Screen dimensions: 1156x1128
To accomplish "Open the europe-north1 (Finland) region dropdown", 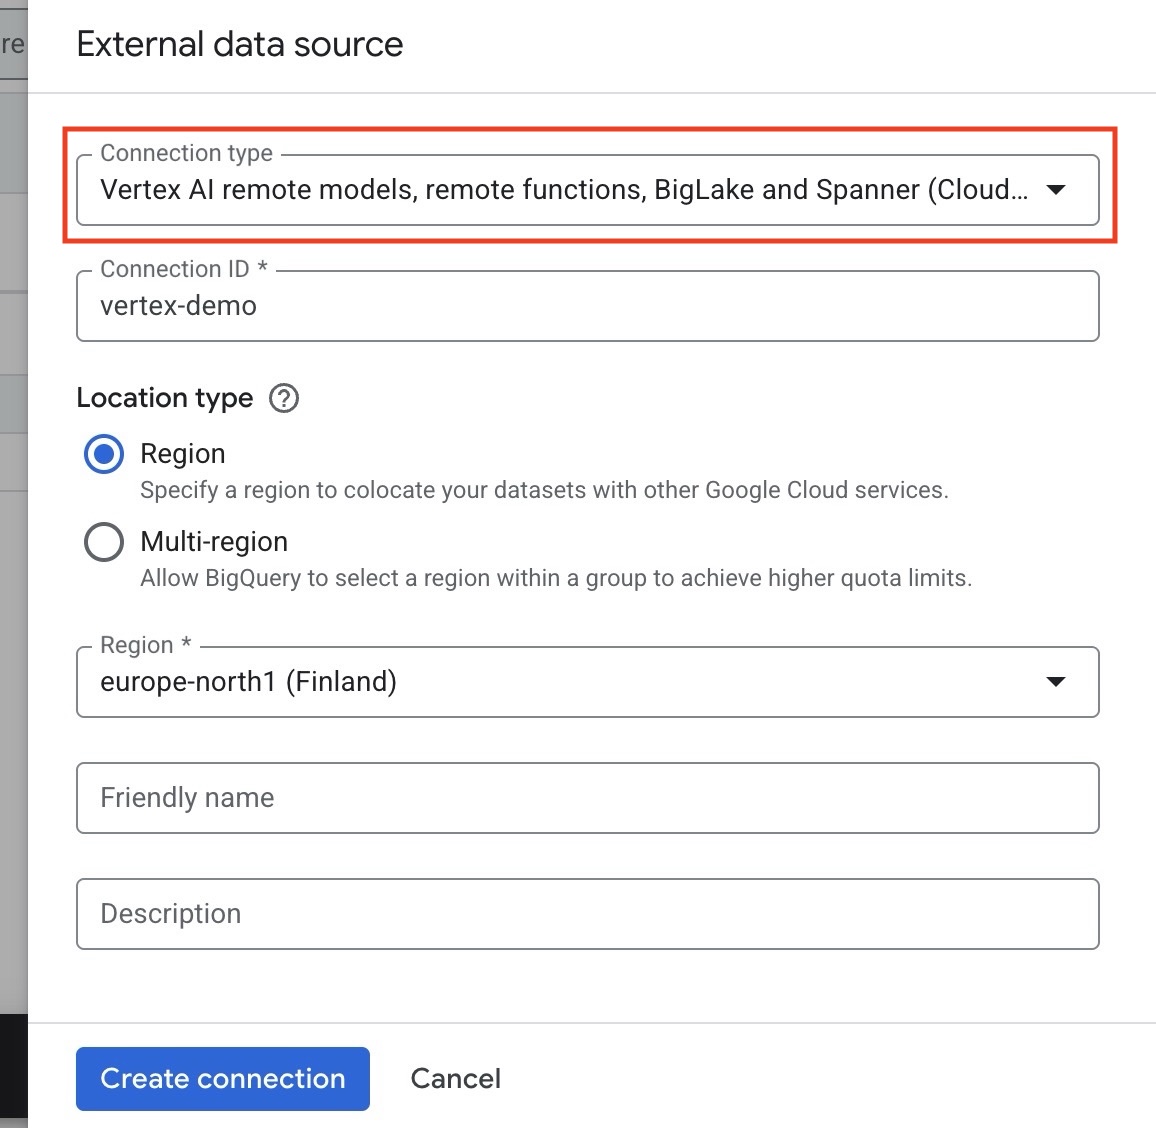I will (560, 682).
